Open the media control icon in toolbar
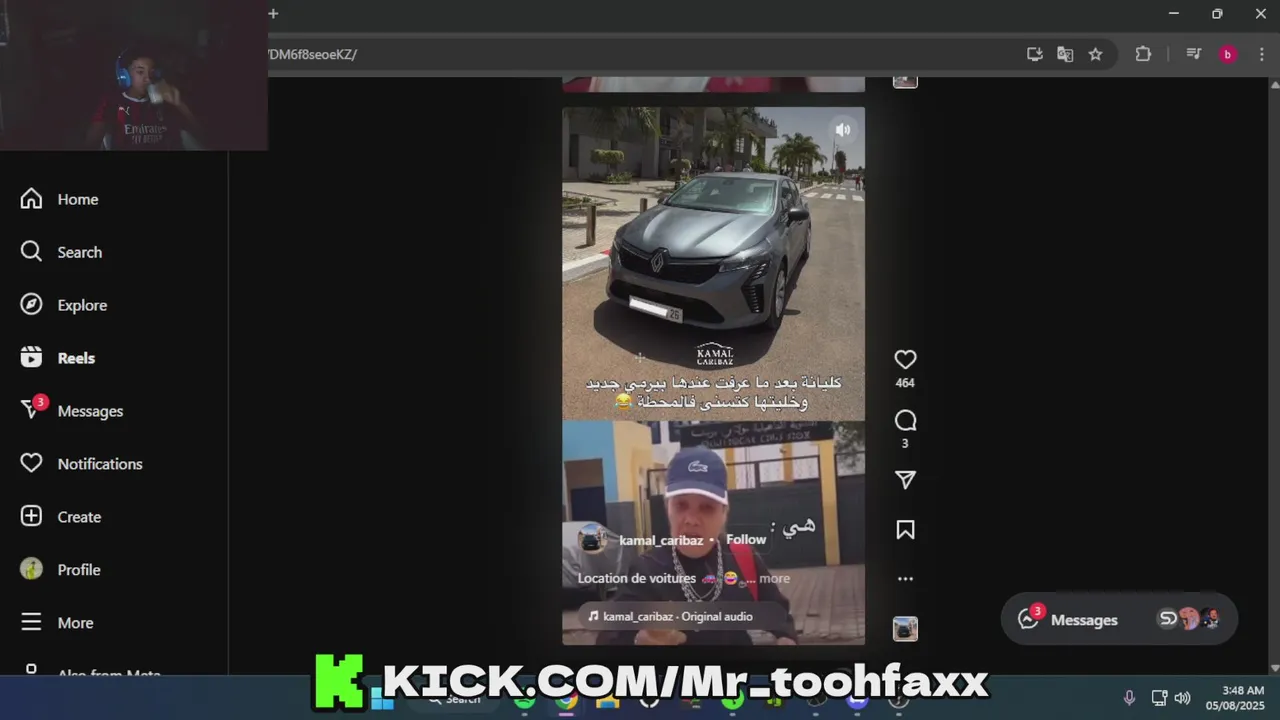 pyautogui.click(x=1193, y=54)
